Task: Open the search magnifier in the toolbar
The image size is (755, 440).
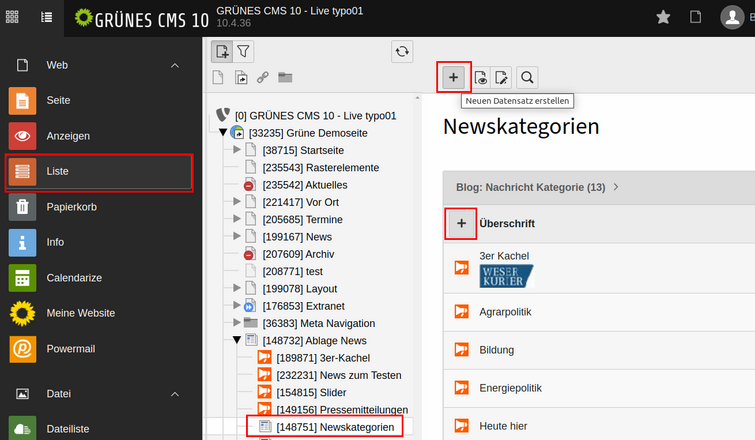Action: click(527, 78)
